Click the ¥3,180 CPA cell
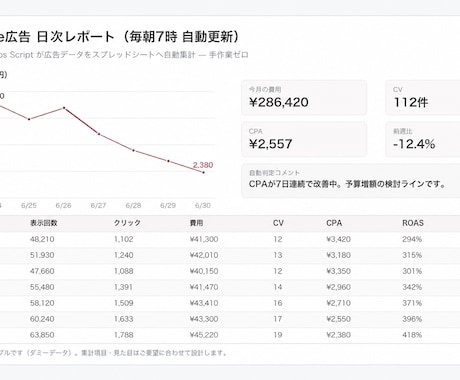The image size is (460, 380). 339,255
